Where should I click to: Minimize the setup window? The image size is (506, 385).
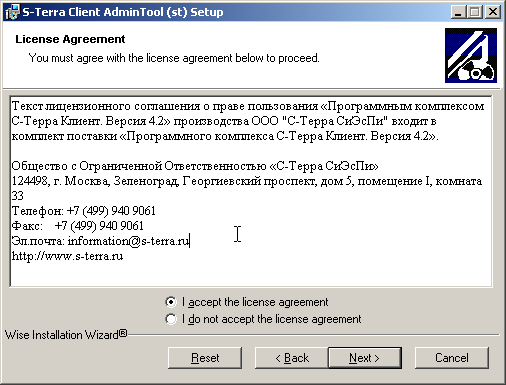458,12
